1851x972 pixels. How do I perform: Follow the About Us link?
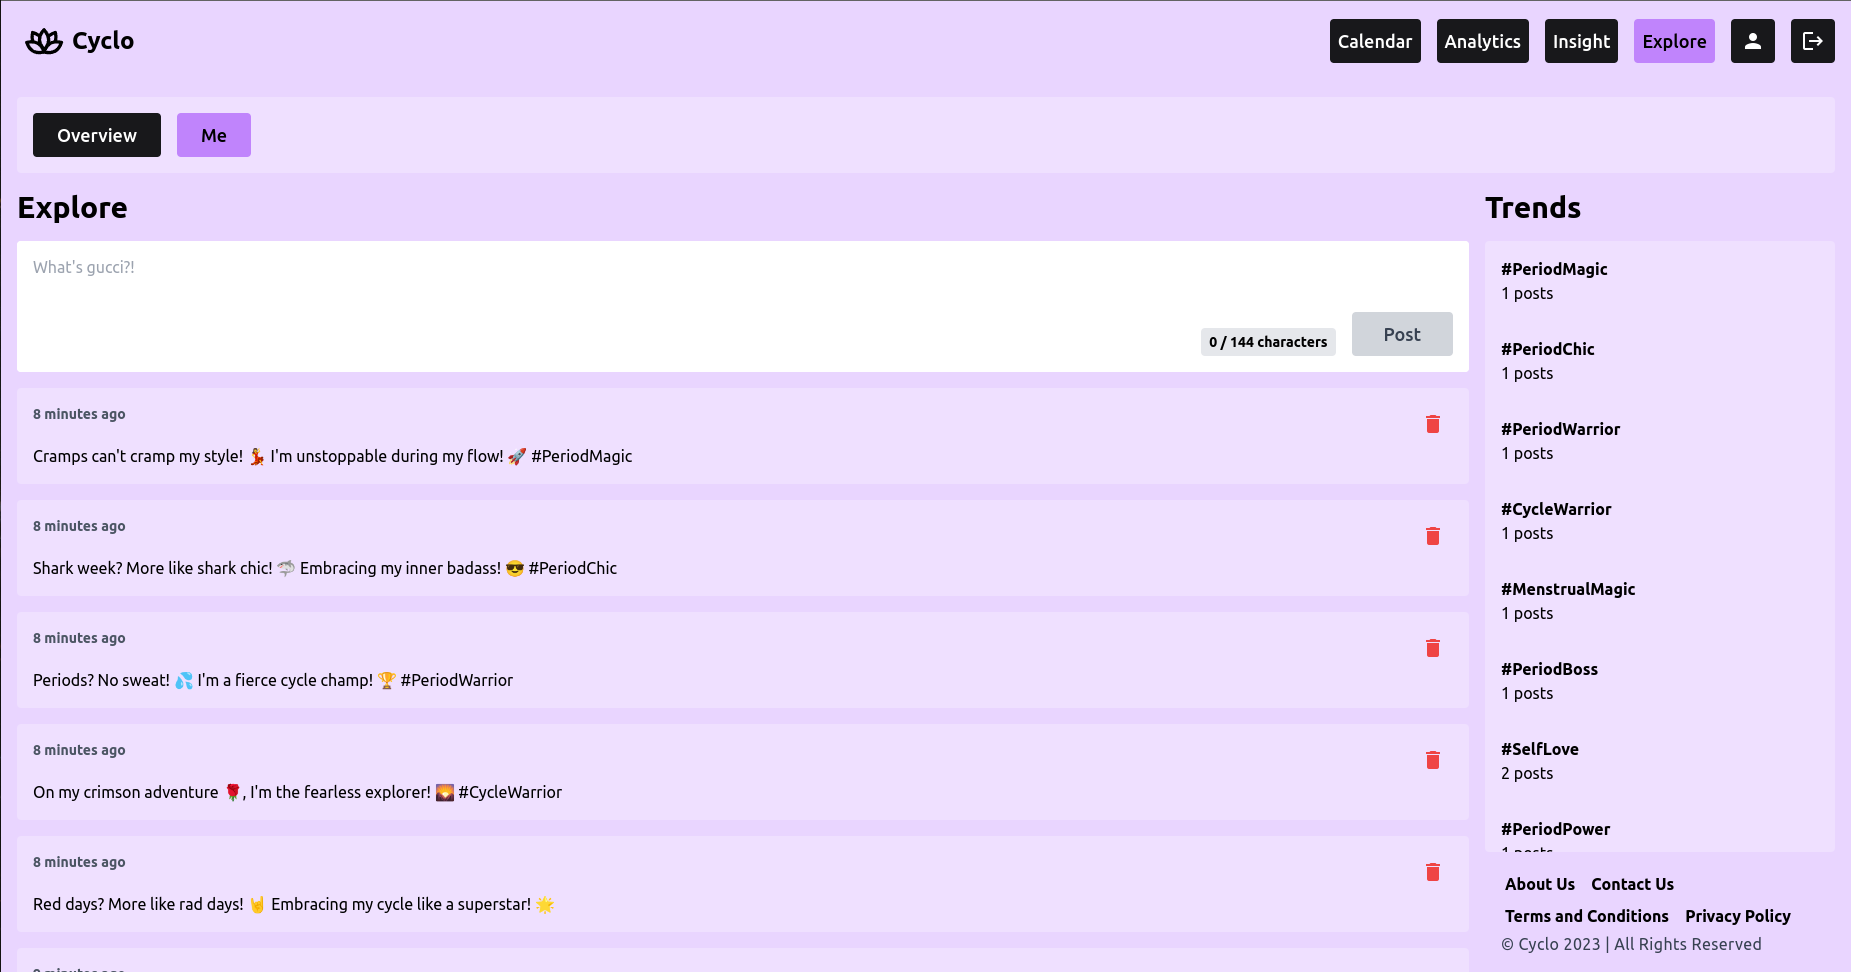click(1540, 884)
